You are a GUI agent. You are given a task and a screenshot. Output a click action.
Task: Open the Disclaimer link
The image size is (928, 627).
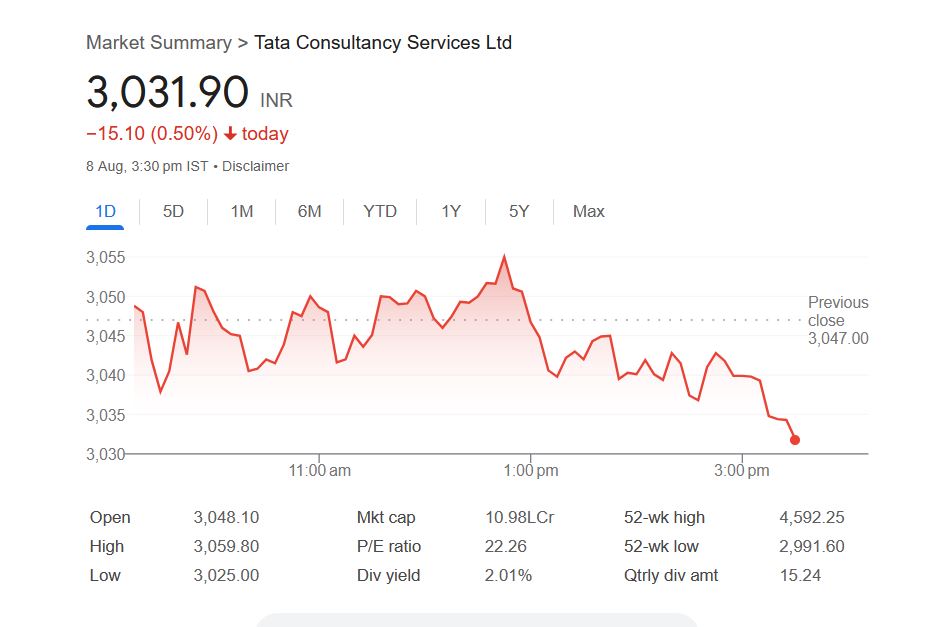255,166
